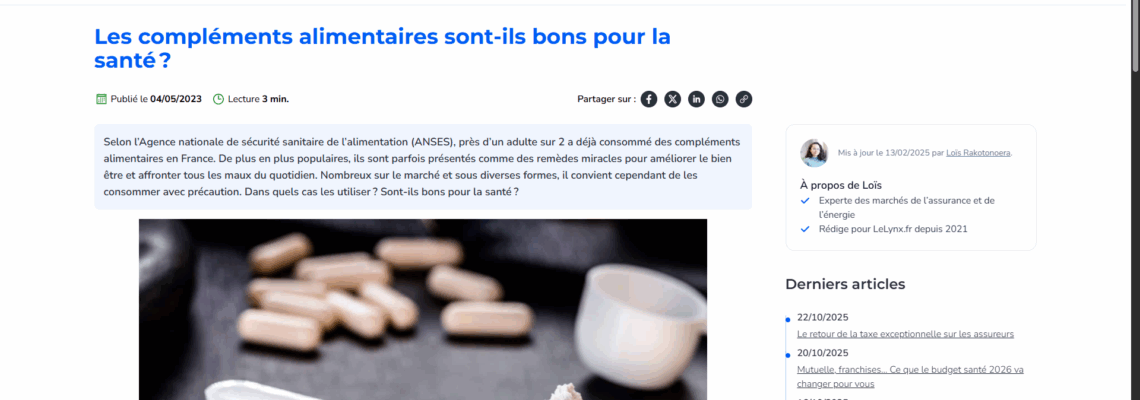Screen dimensions: 1140x400
Task: Click the blue ANSES intro summary box
Action: point(422,167)
